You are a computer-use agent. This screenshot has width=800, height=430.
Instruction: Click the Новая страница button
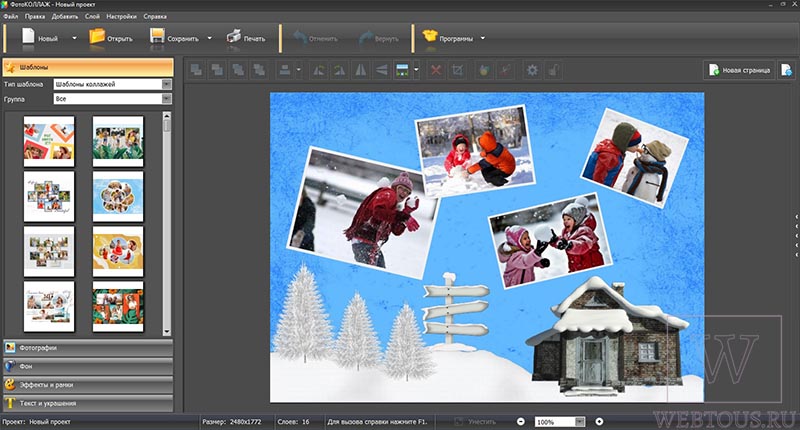[x=739, y=70]
